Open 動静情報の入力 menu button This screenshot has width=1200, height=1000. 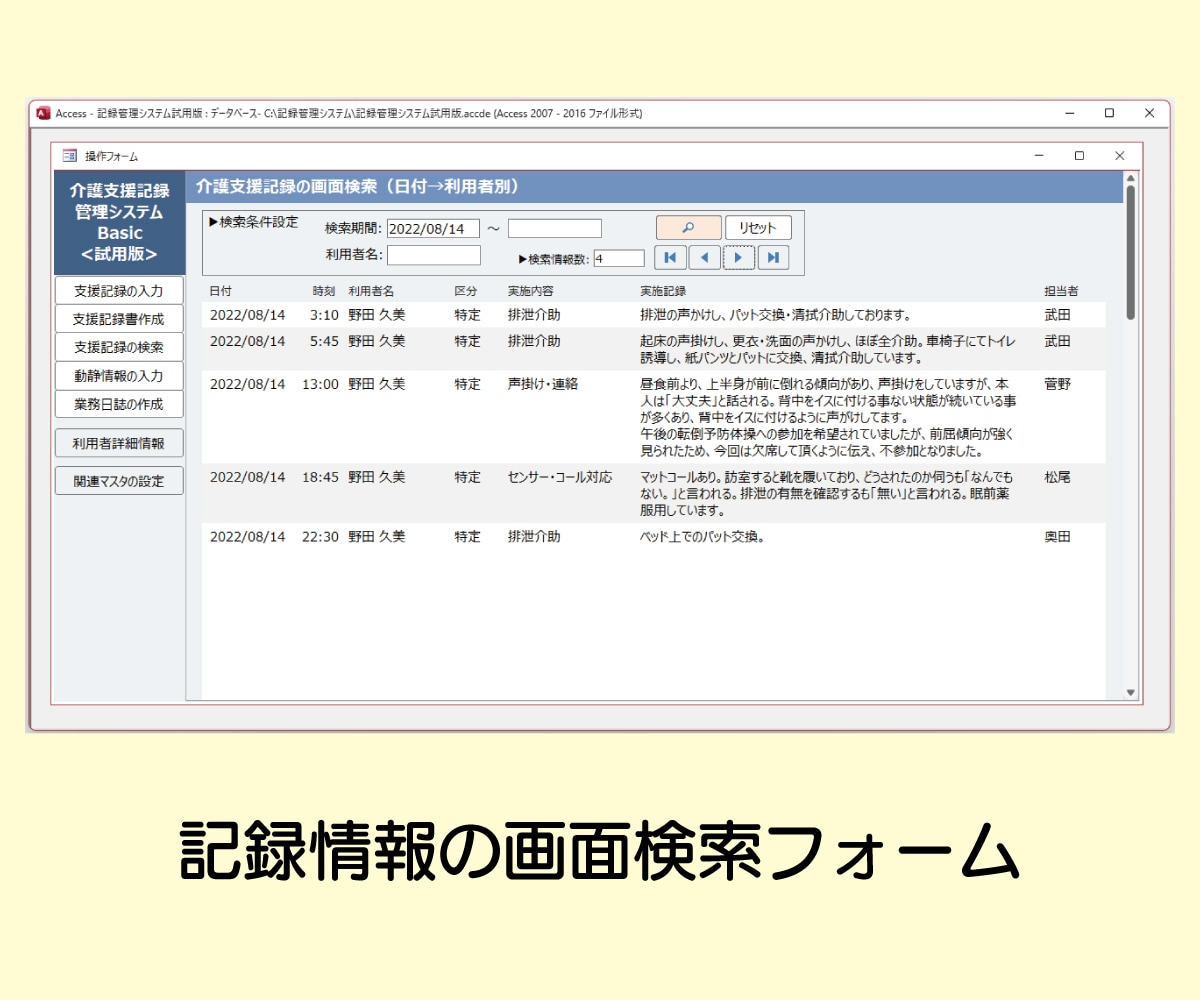[119, 376]
